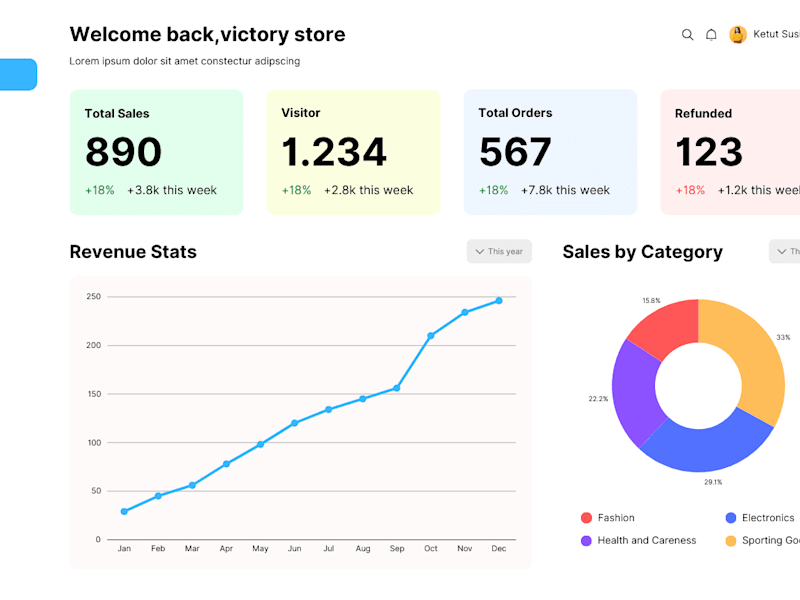Click the green +18% in Total Sales card
800x600 pixels.
tap(99, 190)
